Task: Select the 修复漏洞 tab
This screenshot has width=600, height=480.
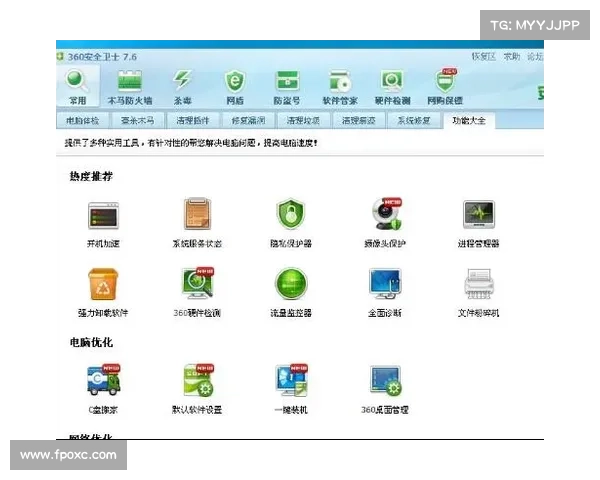Action: pyautogui.click(x=248, y=121)
